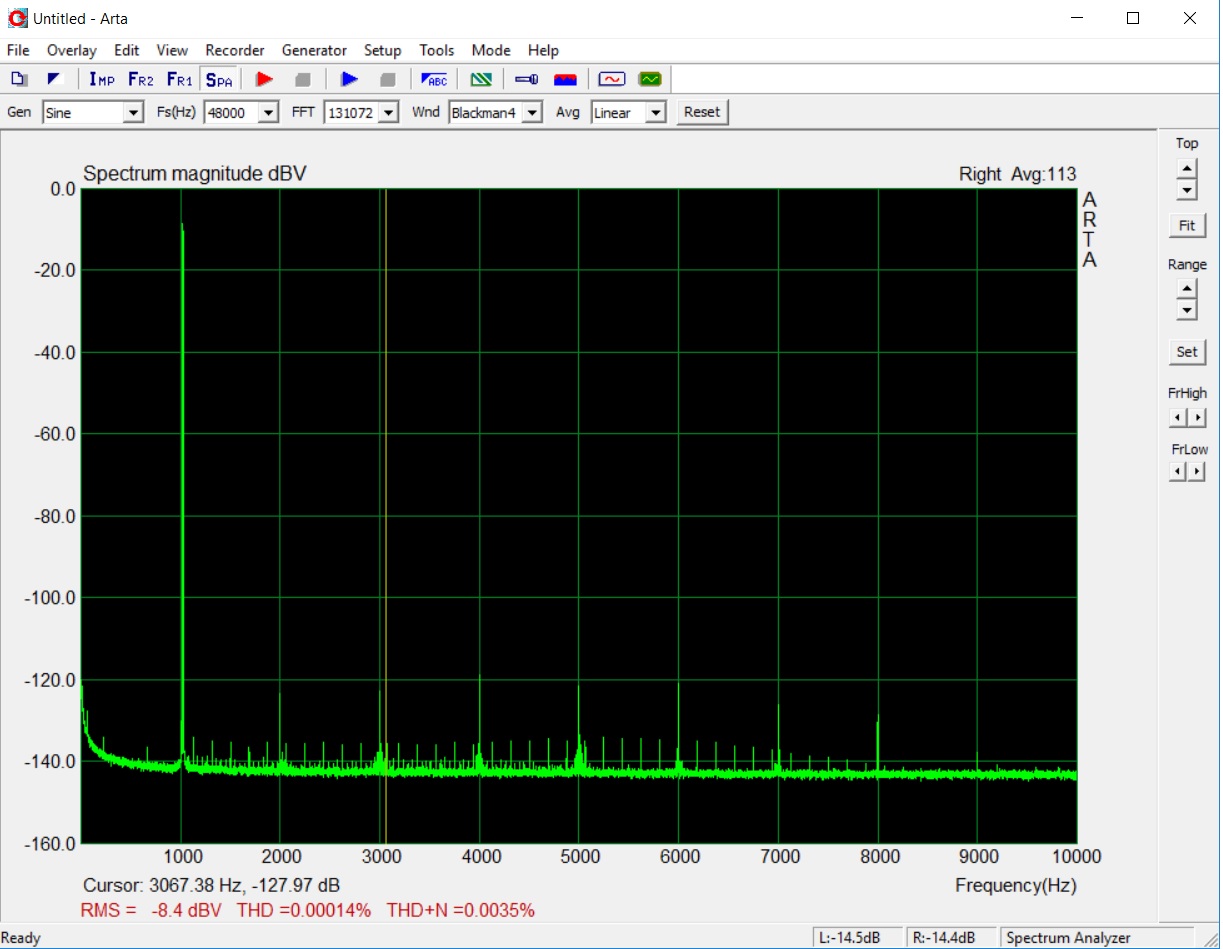Image resolution: width=1223 pixels, height=949 pixels.
Task: Click the red and blue level icon
Action: [566, 79]
